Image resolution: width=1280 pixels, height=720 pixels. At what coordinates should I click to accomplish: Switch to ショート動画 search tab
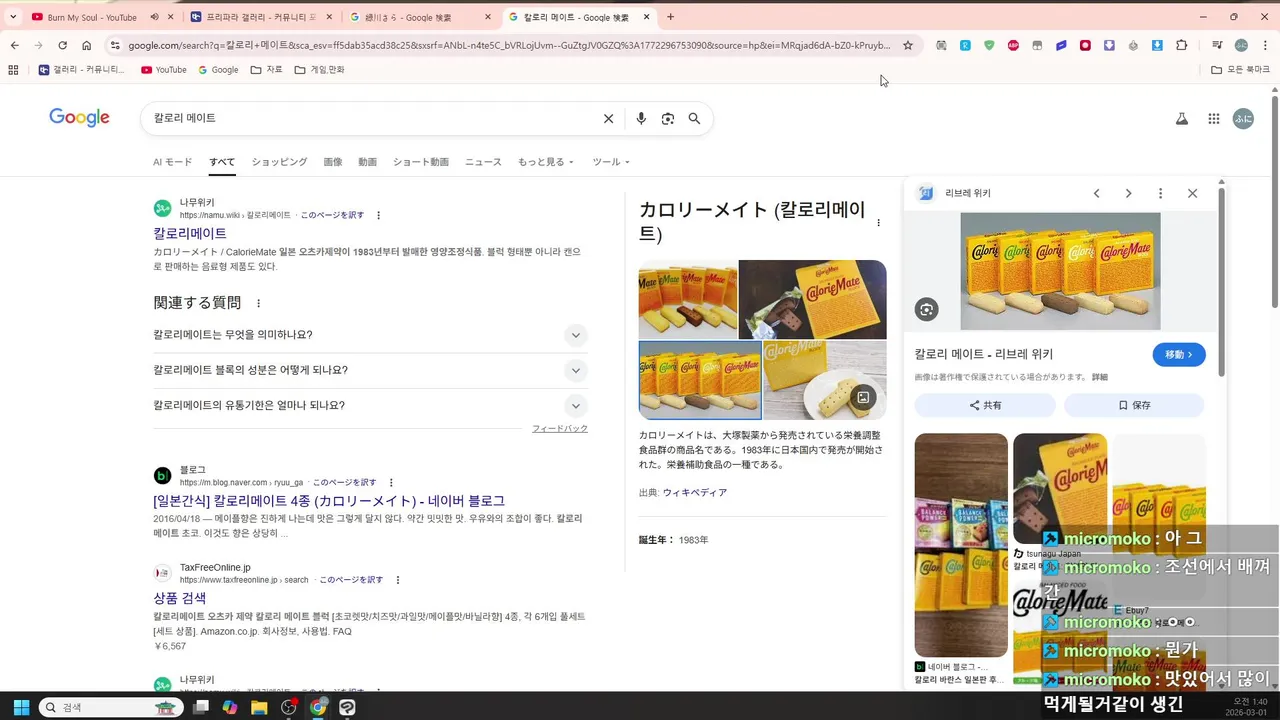coord(420,162)
